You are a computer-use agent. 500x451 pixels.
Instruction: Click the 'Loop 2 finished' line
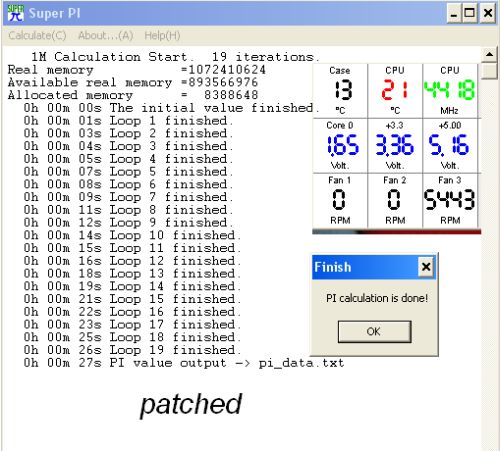click(x=128, y=133)
